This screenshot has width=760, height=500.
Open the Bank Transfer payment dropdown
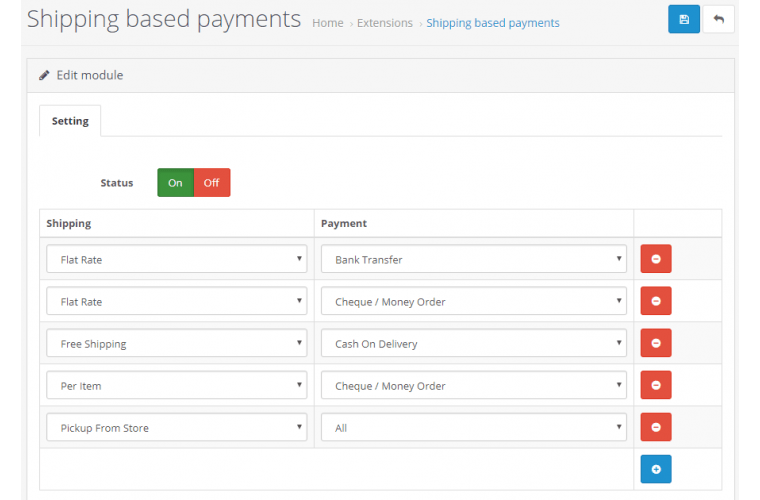point(474,259)
